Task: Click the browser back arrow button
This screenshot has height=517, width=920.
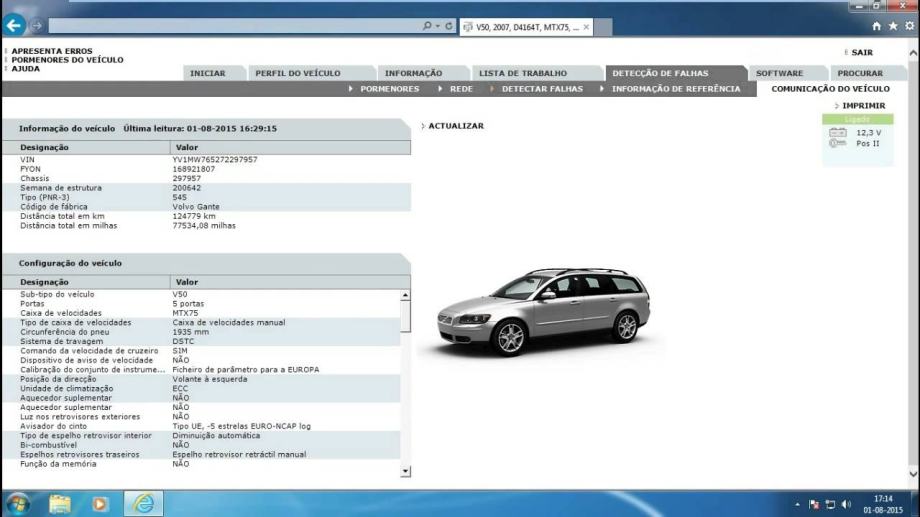Action: click(x=14, y=25)
